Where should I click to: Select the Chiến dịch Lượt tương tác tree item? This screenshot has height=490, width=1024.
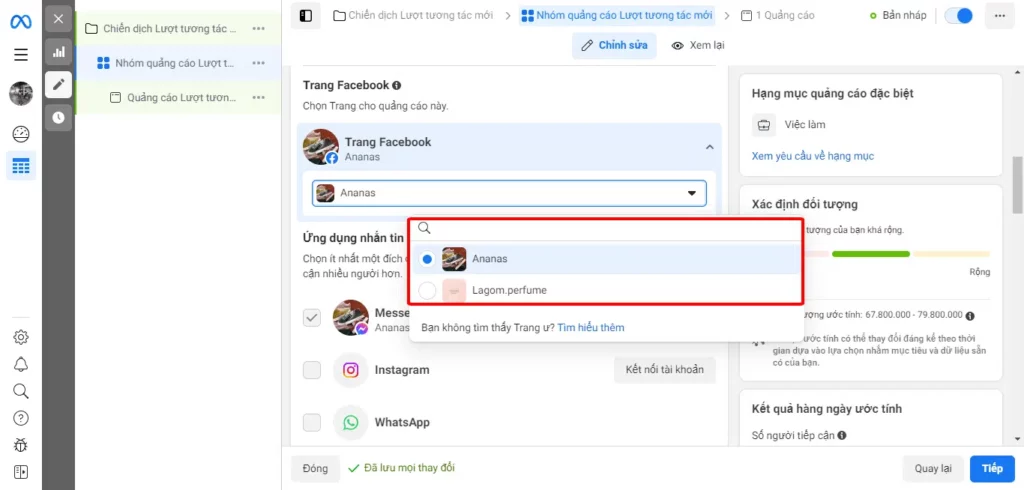[x=168, y=29]
